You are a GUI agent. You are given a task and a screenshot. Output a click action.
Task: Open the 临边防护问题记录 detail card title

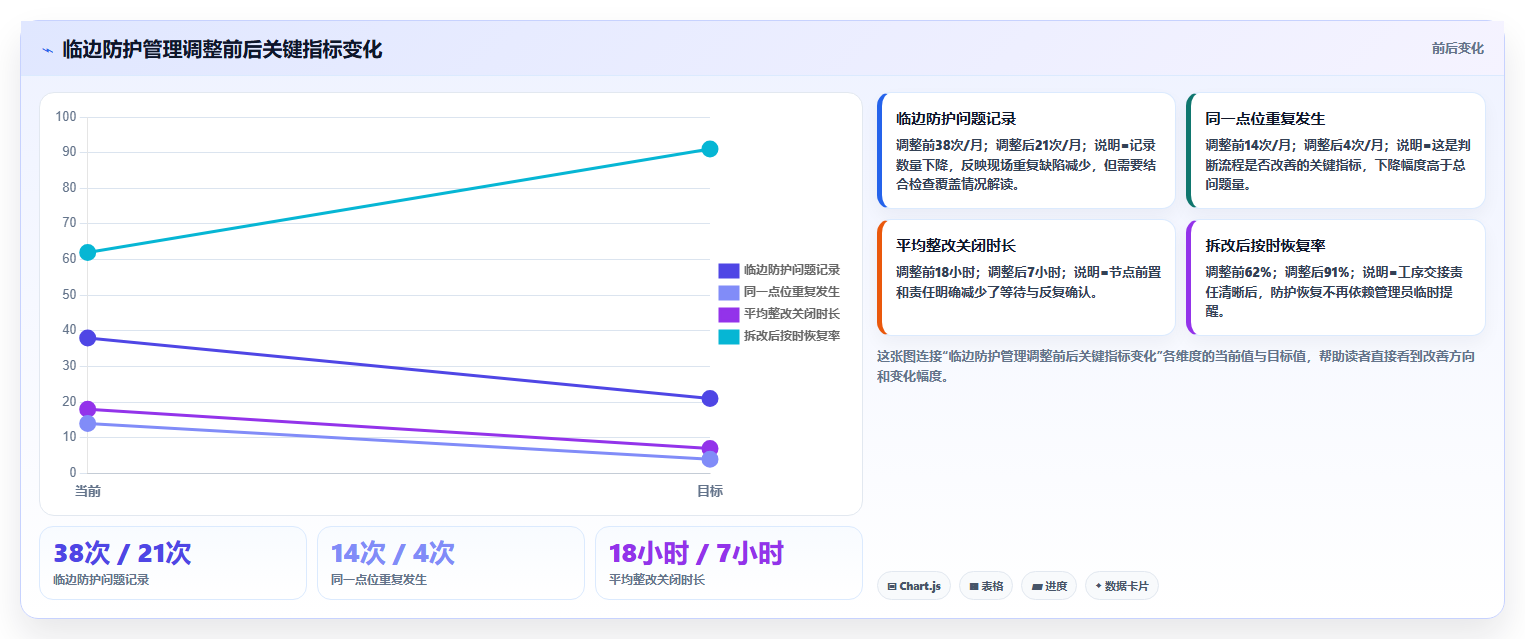point(956,119)
